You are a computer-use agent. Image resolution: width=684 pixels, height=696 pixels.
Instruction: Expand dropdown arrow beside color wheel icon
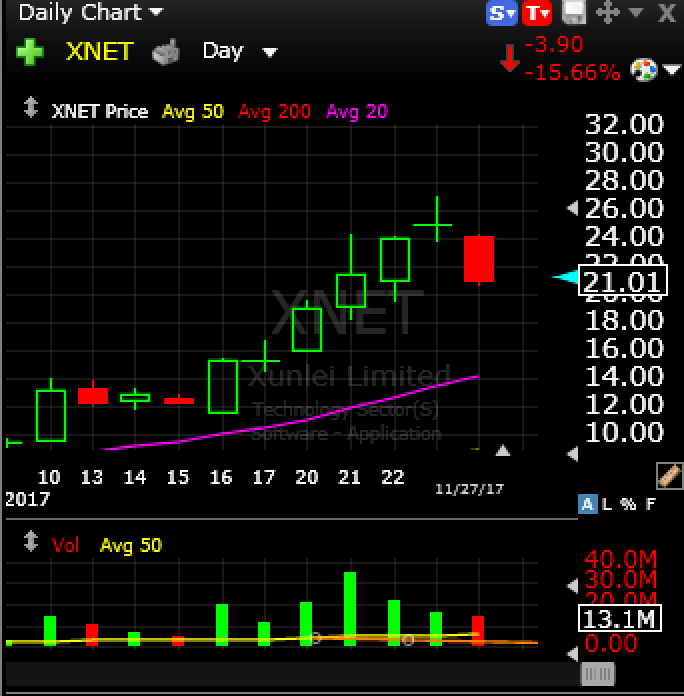[x=672, y=70]
